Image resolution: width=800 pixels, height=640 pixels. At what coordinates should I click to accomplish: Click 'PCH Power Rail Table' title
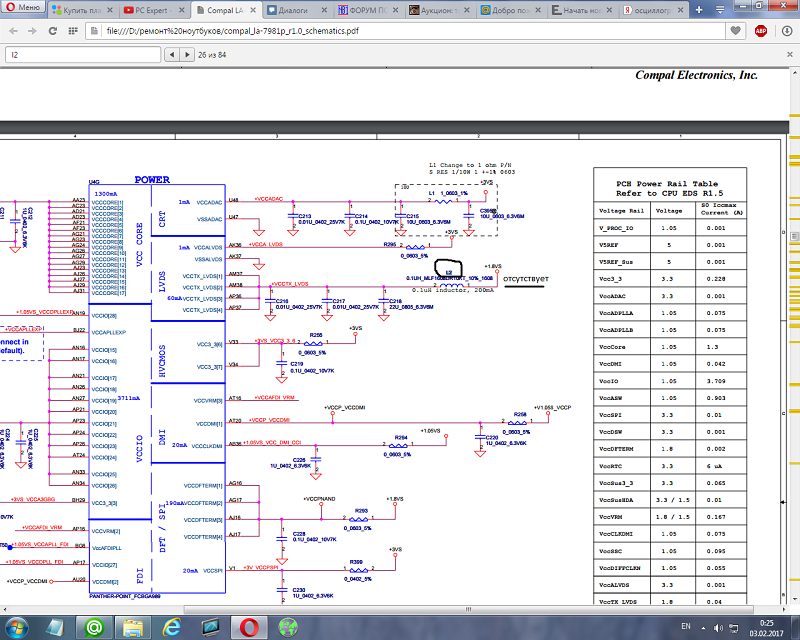coord(667,184)
